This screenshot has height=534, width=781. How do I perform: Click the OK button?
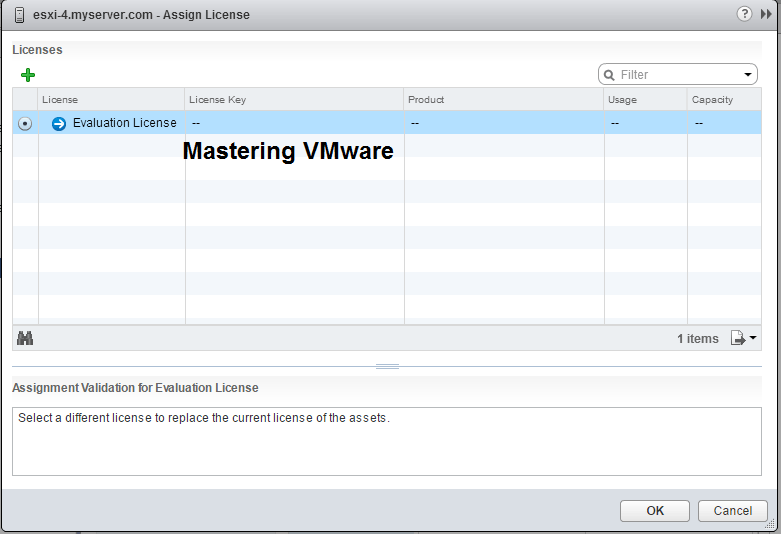[654, 511]
